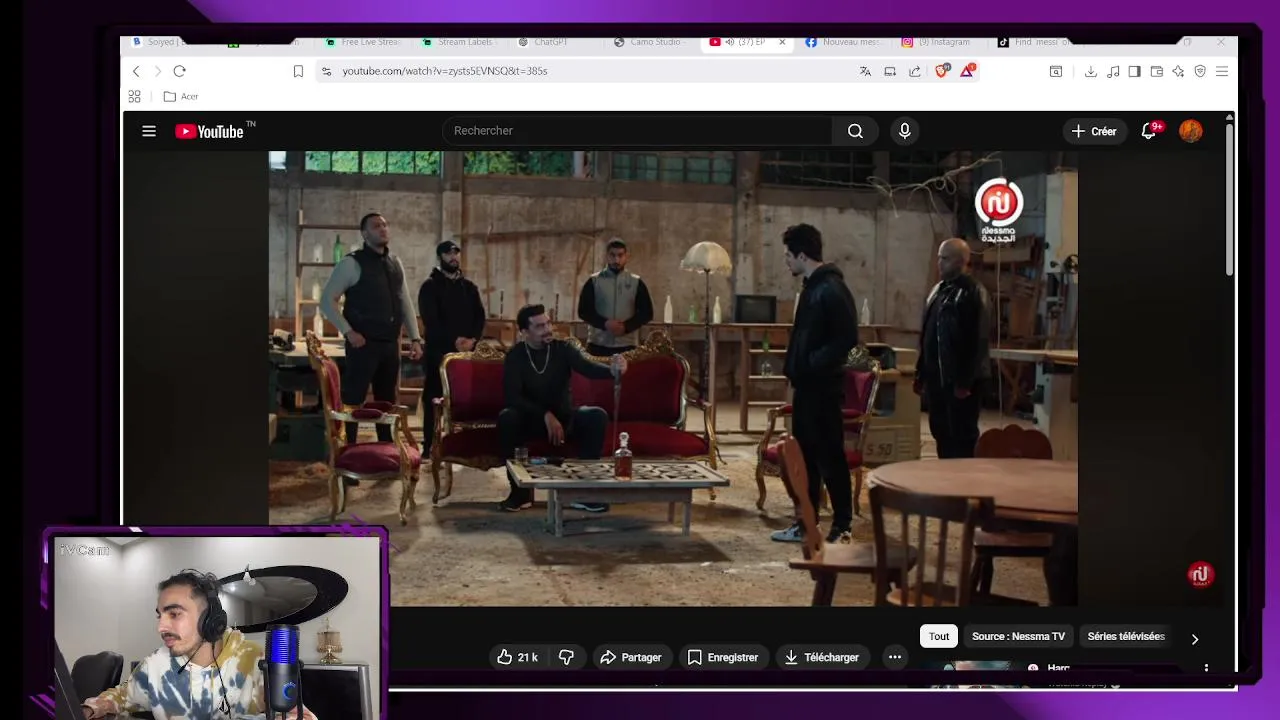Open the browser playlist music-note icon
Viewport: 1280px width, 720px height.
pos(1113,71)
